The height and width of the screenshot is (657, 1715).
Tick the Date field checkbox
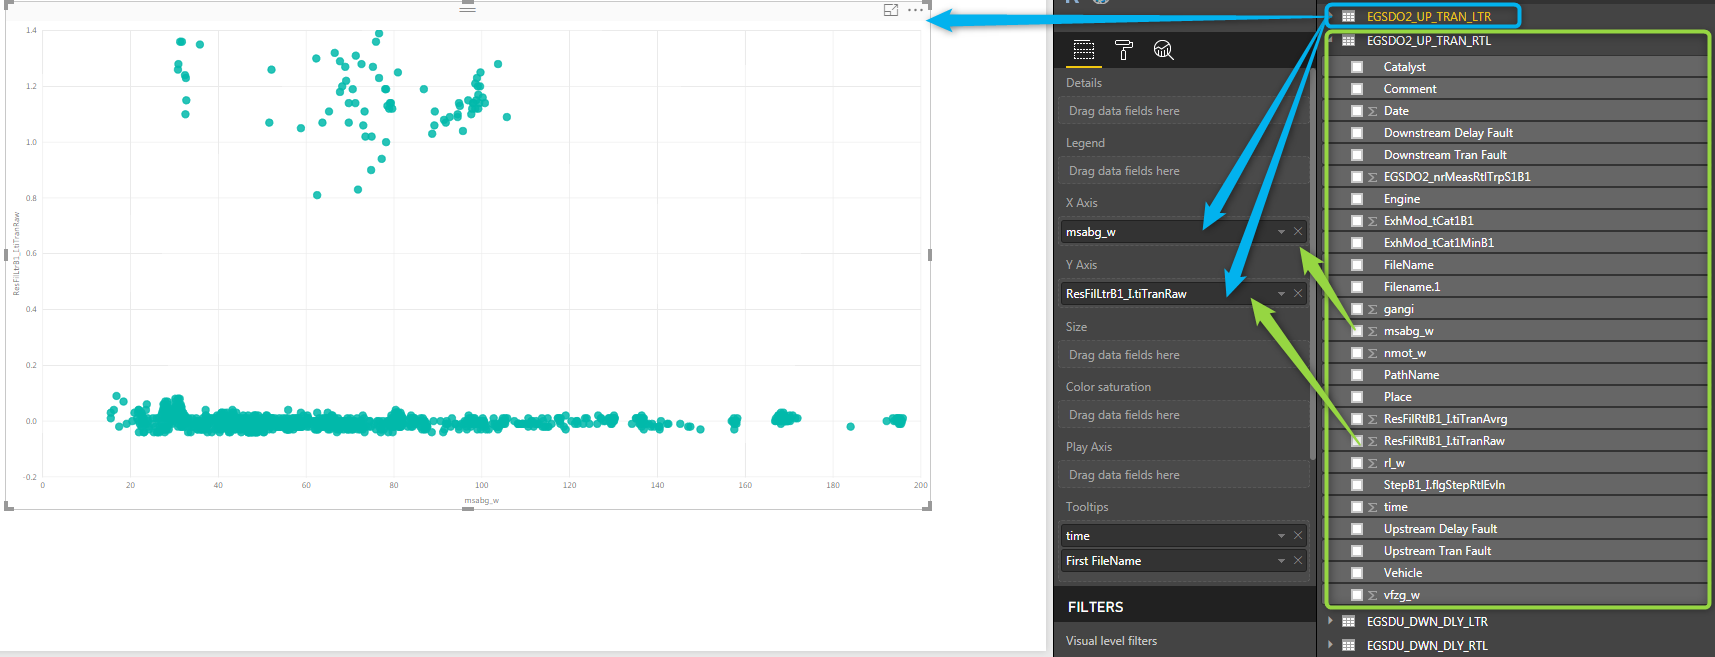tap(1357, 111)
